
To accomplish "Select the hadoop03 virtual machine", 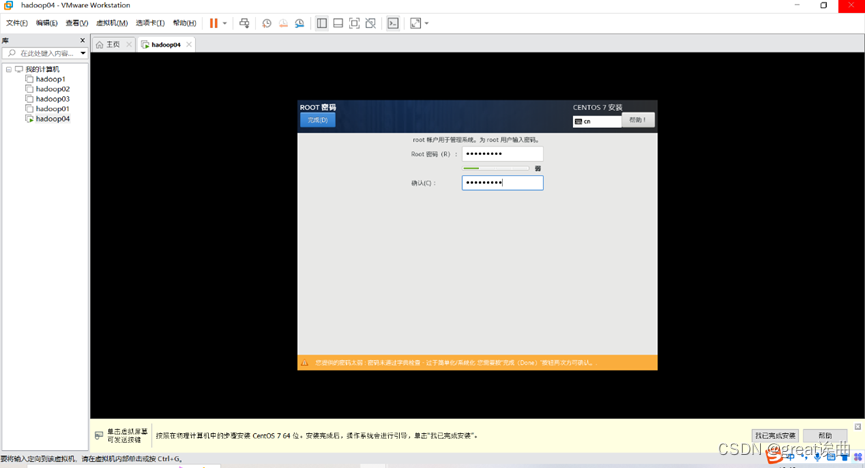I will coord(52,99).
